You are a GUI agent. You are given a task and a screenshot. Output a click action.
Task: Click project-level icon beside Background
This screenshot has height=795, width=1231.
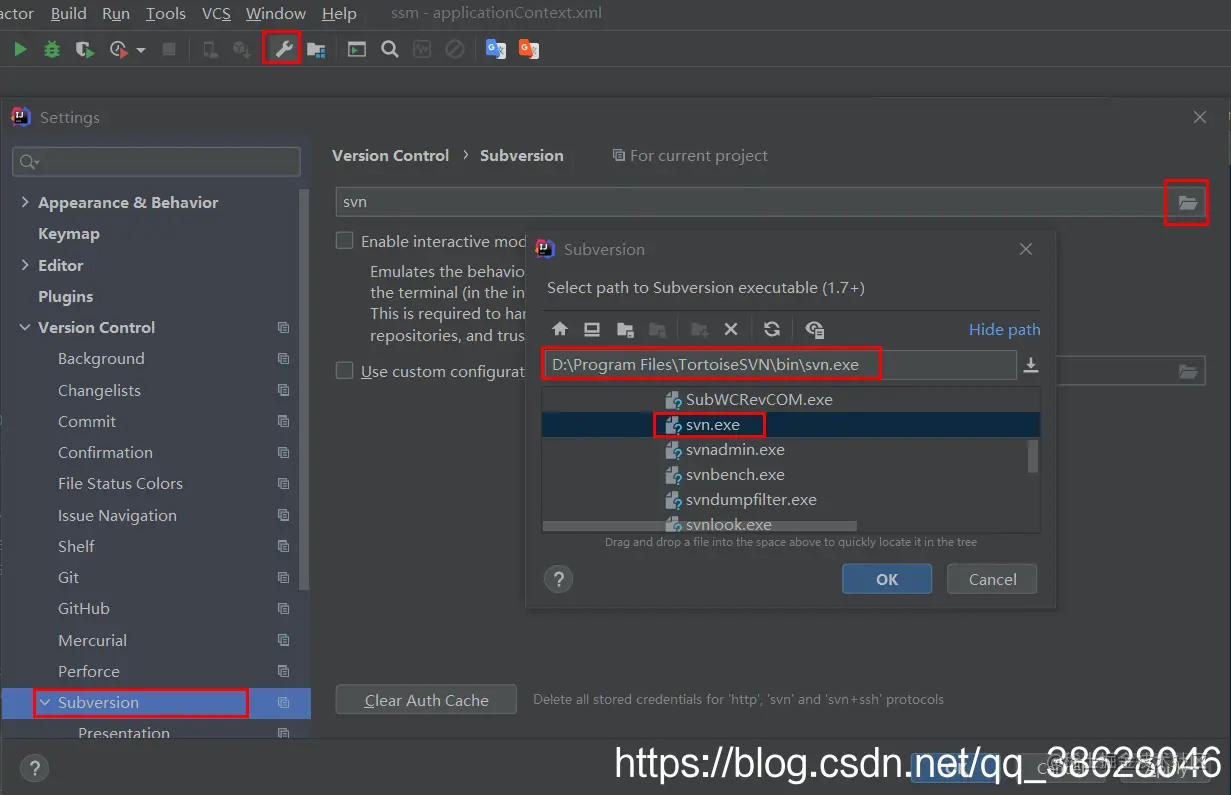(x=284, y=359)
